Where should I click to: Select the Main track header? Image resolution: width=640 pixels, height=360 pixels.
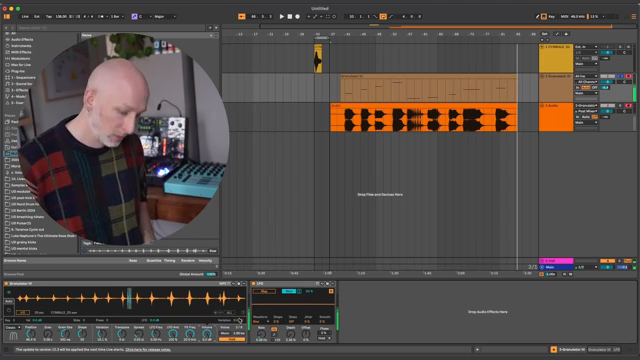557,267
